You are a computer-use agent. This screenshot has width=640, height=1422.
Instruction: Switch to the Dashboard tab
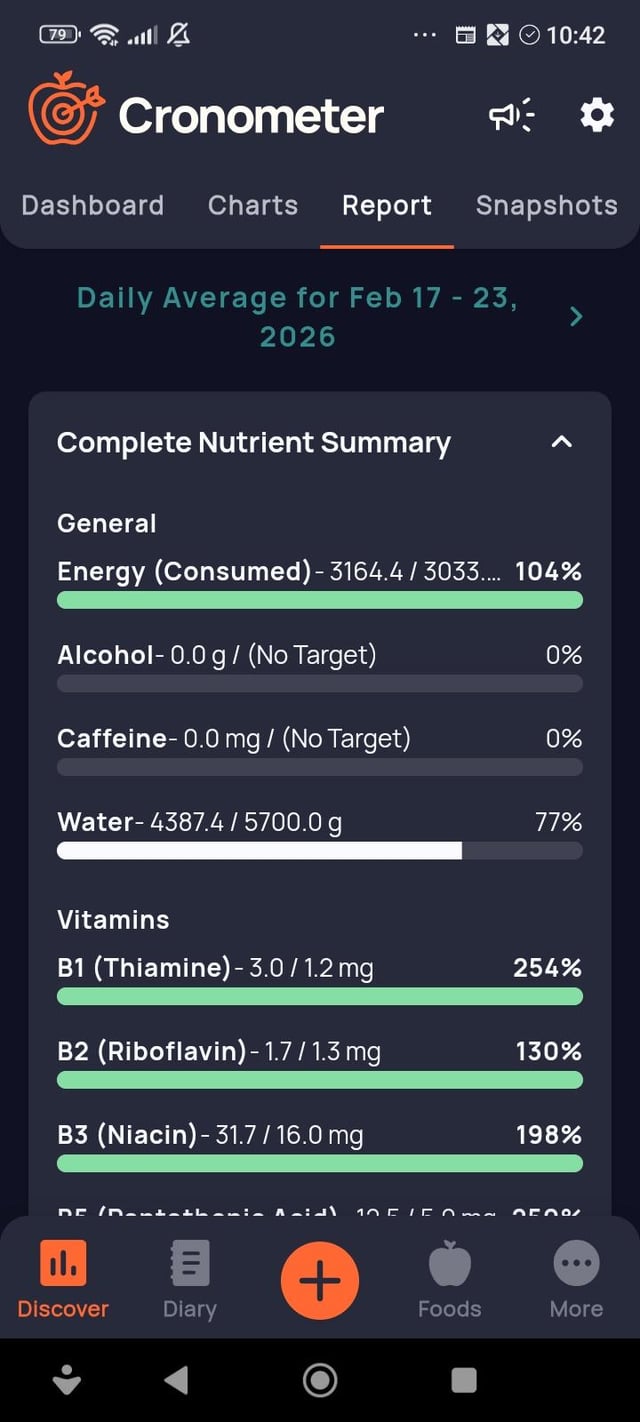coord(92,206)
